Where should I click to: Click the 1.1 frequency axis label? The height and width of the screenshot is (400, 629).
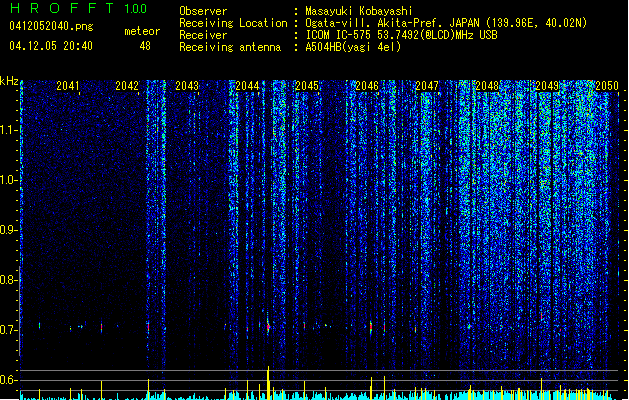[8, 130]
